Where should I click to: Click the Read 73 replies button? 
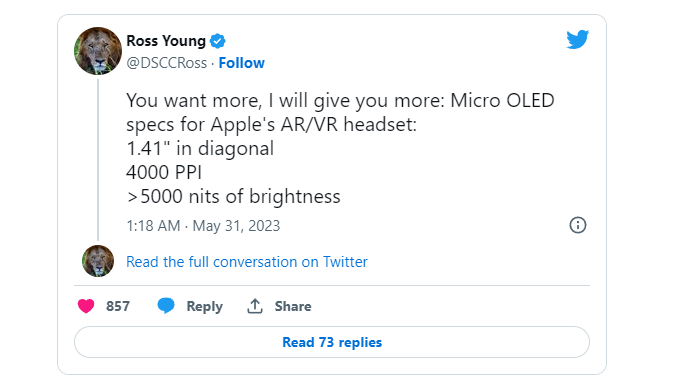332,342
